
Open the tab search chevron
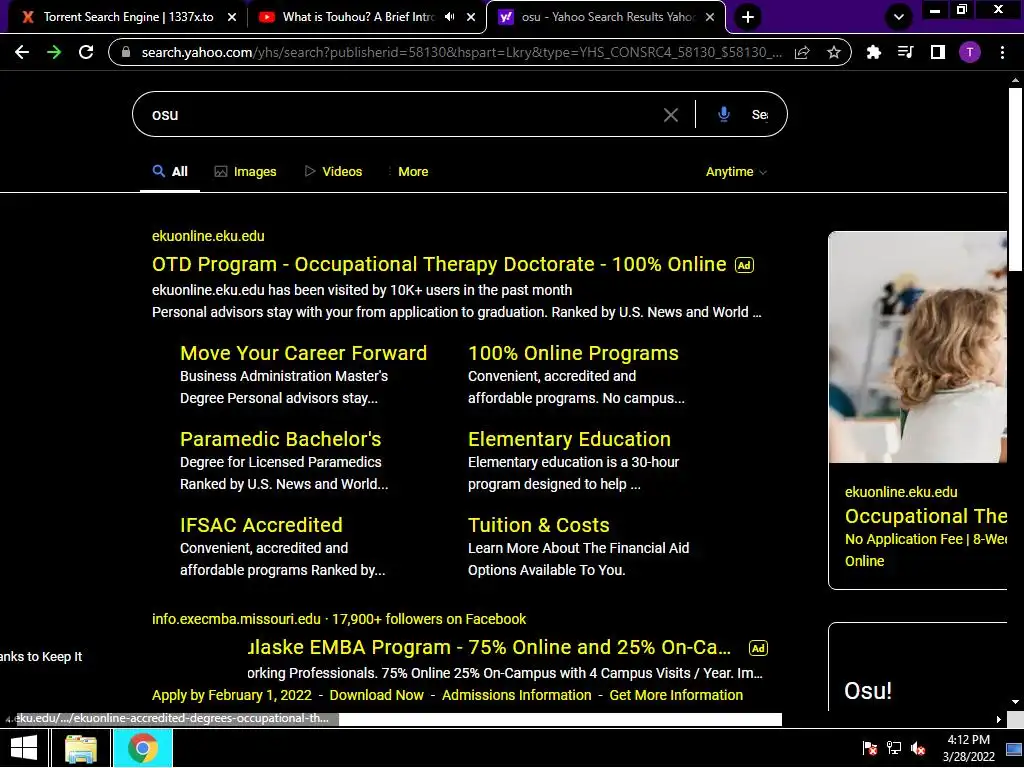(899, 17)
